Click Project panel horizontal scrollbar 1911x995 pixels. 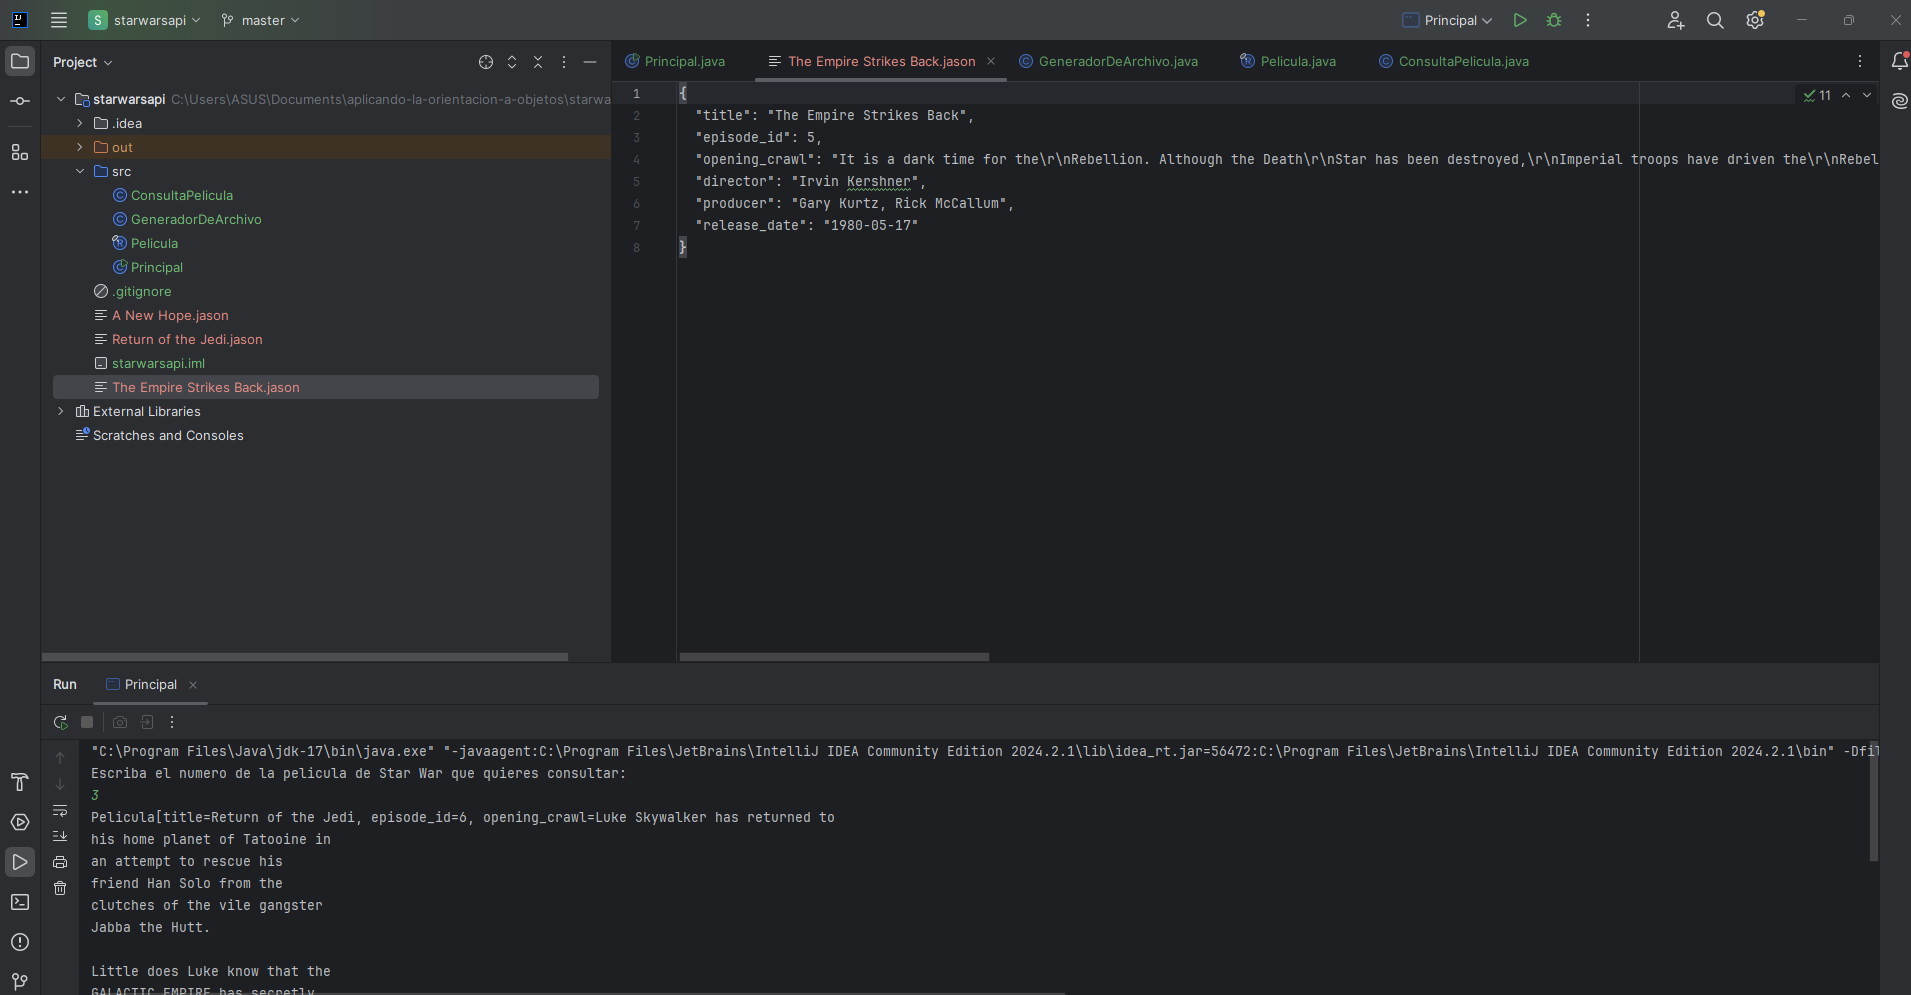[305, 657]
